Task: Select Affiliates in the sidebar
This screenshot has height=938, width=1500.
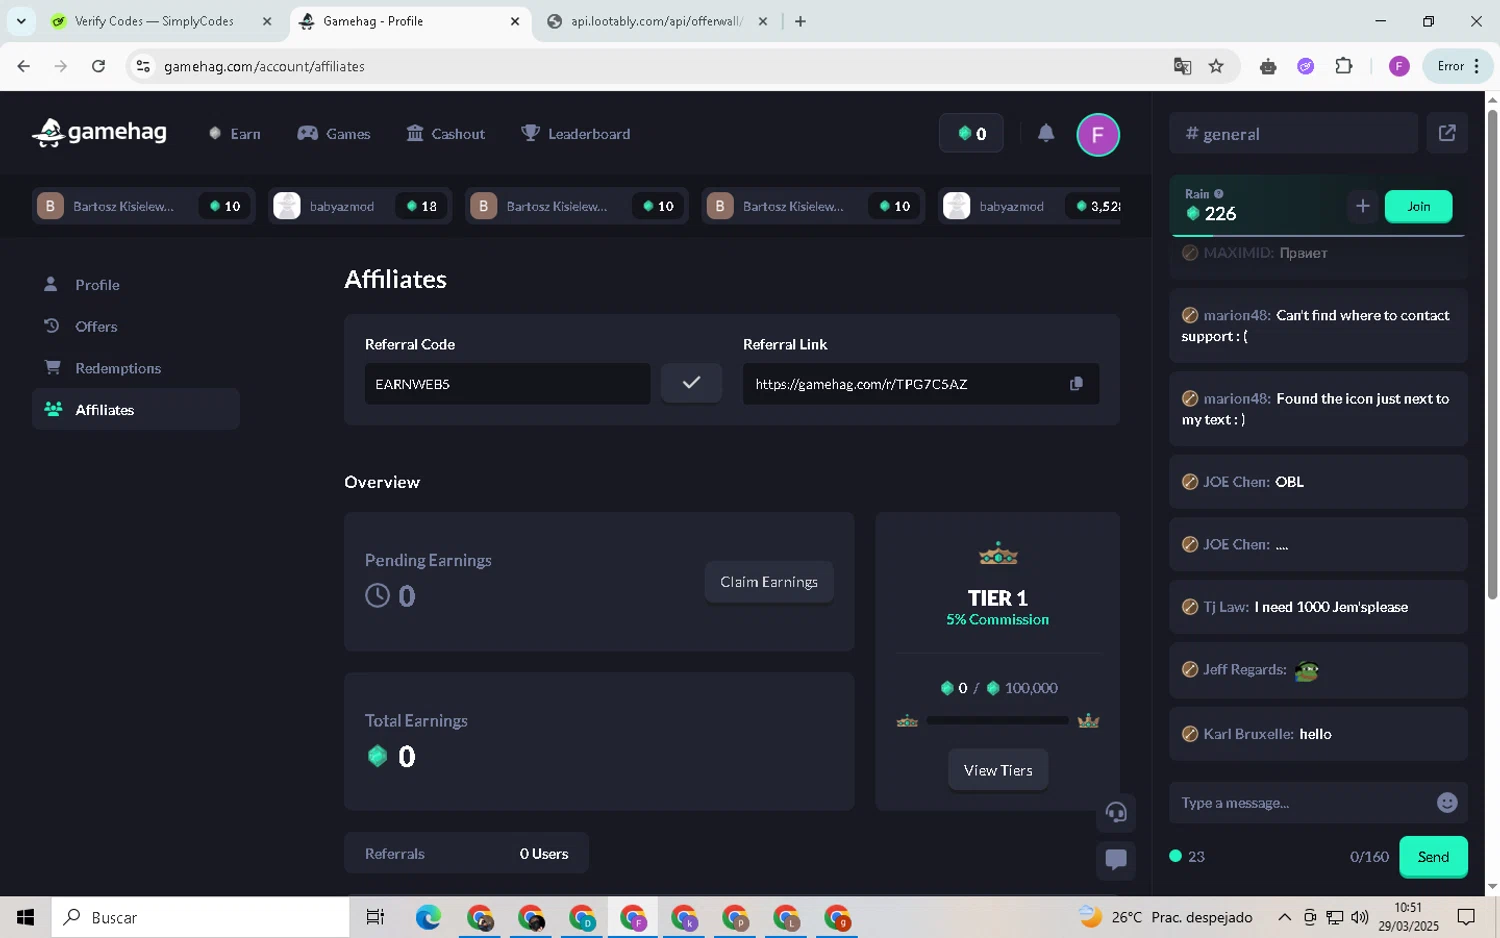Action: [x=136, y=410]
